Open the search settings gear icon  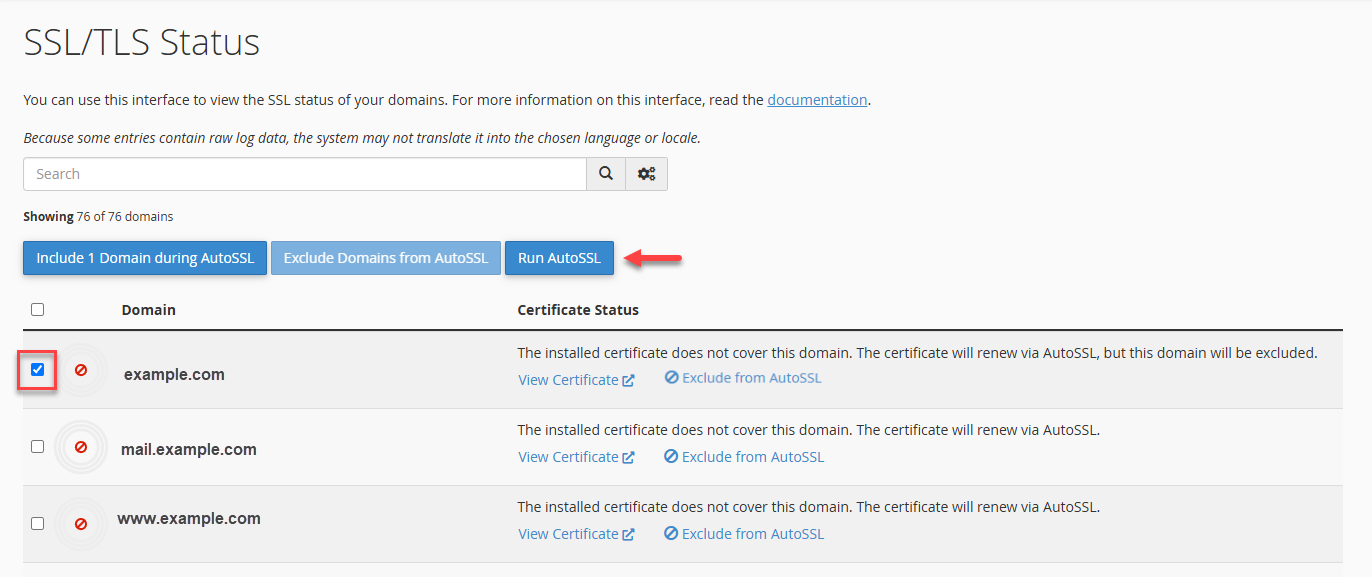pos(646,173)
